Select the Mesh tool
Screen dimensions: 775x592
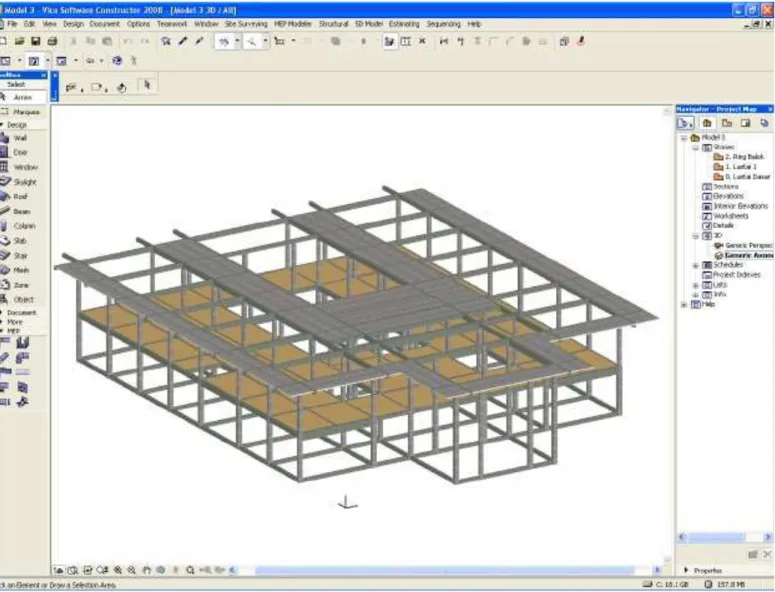tap(20, 270)
